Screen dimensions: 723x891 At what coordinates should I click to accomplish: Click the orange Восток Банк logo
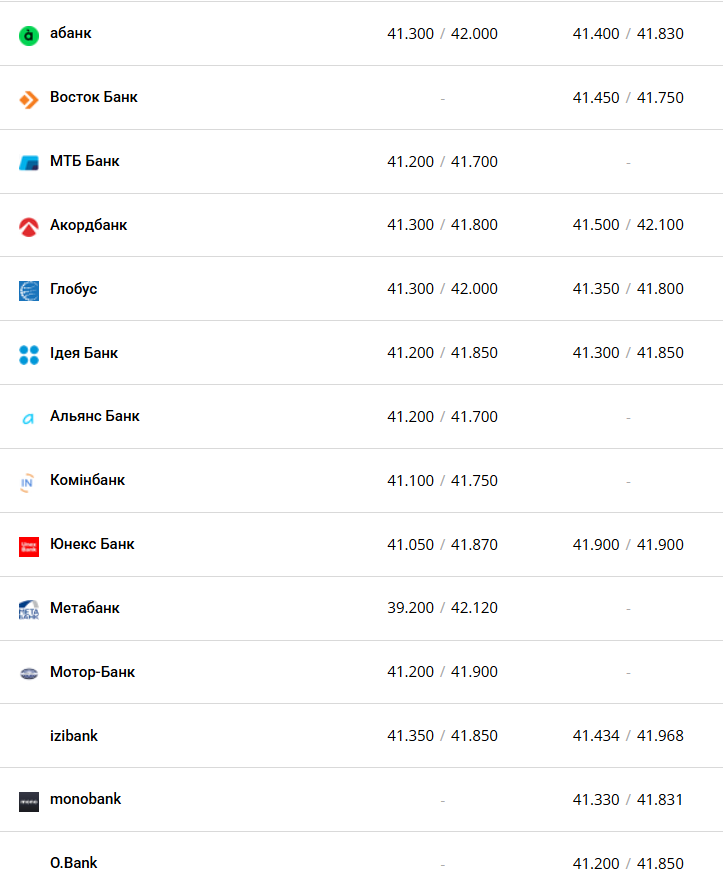pos(29,99)
